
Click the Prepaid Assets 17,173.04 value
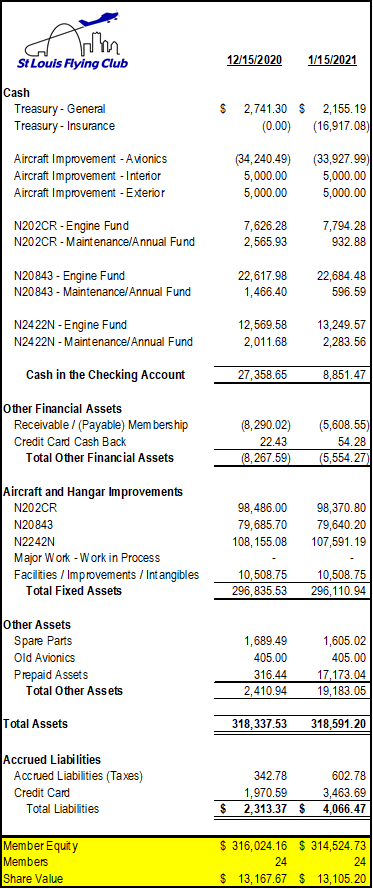coord(342,675)
